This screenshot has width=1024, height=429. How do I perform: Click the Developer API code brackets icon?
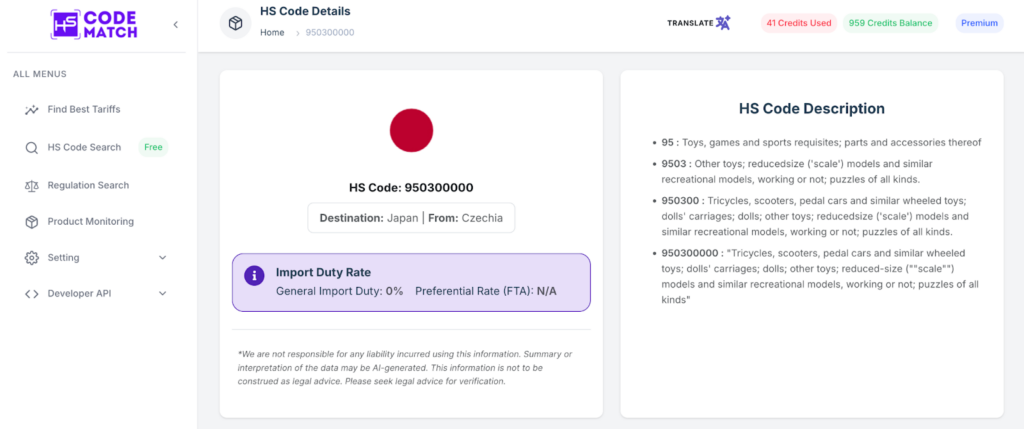(32, 294)
